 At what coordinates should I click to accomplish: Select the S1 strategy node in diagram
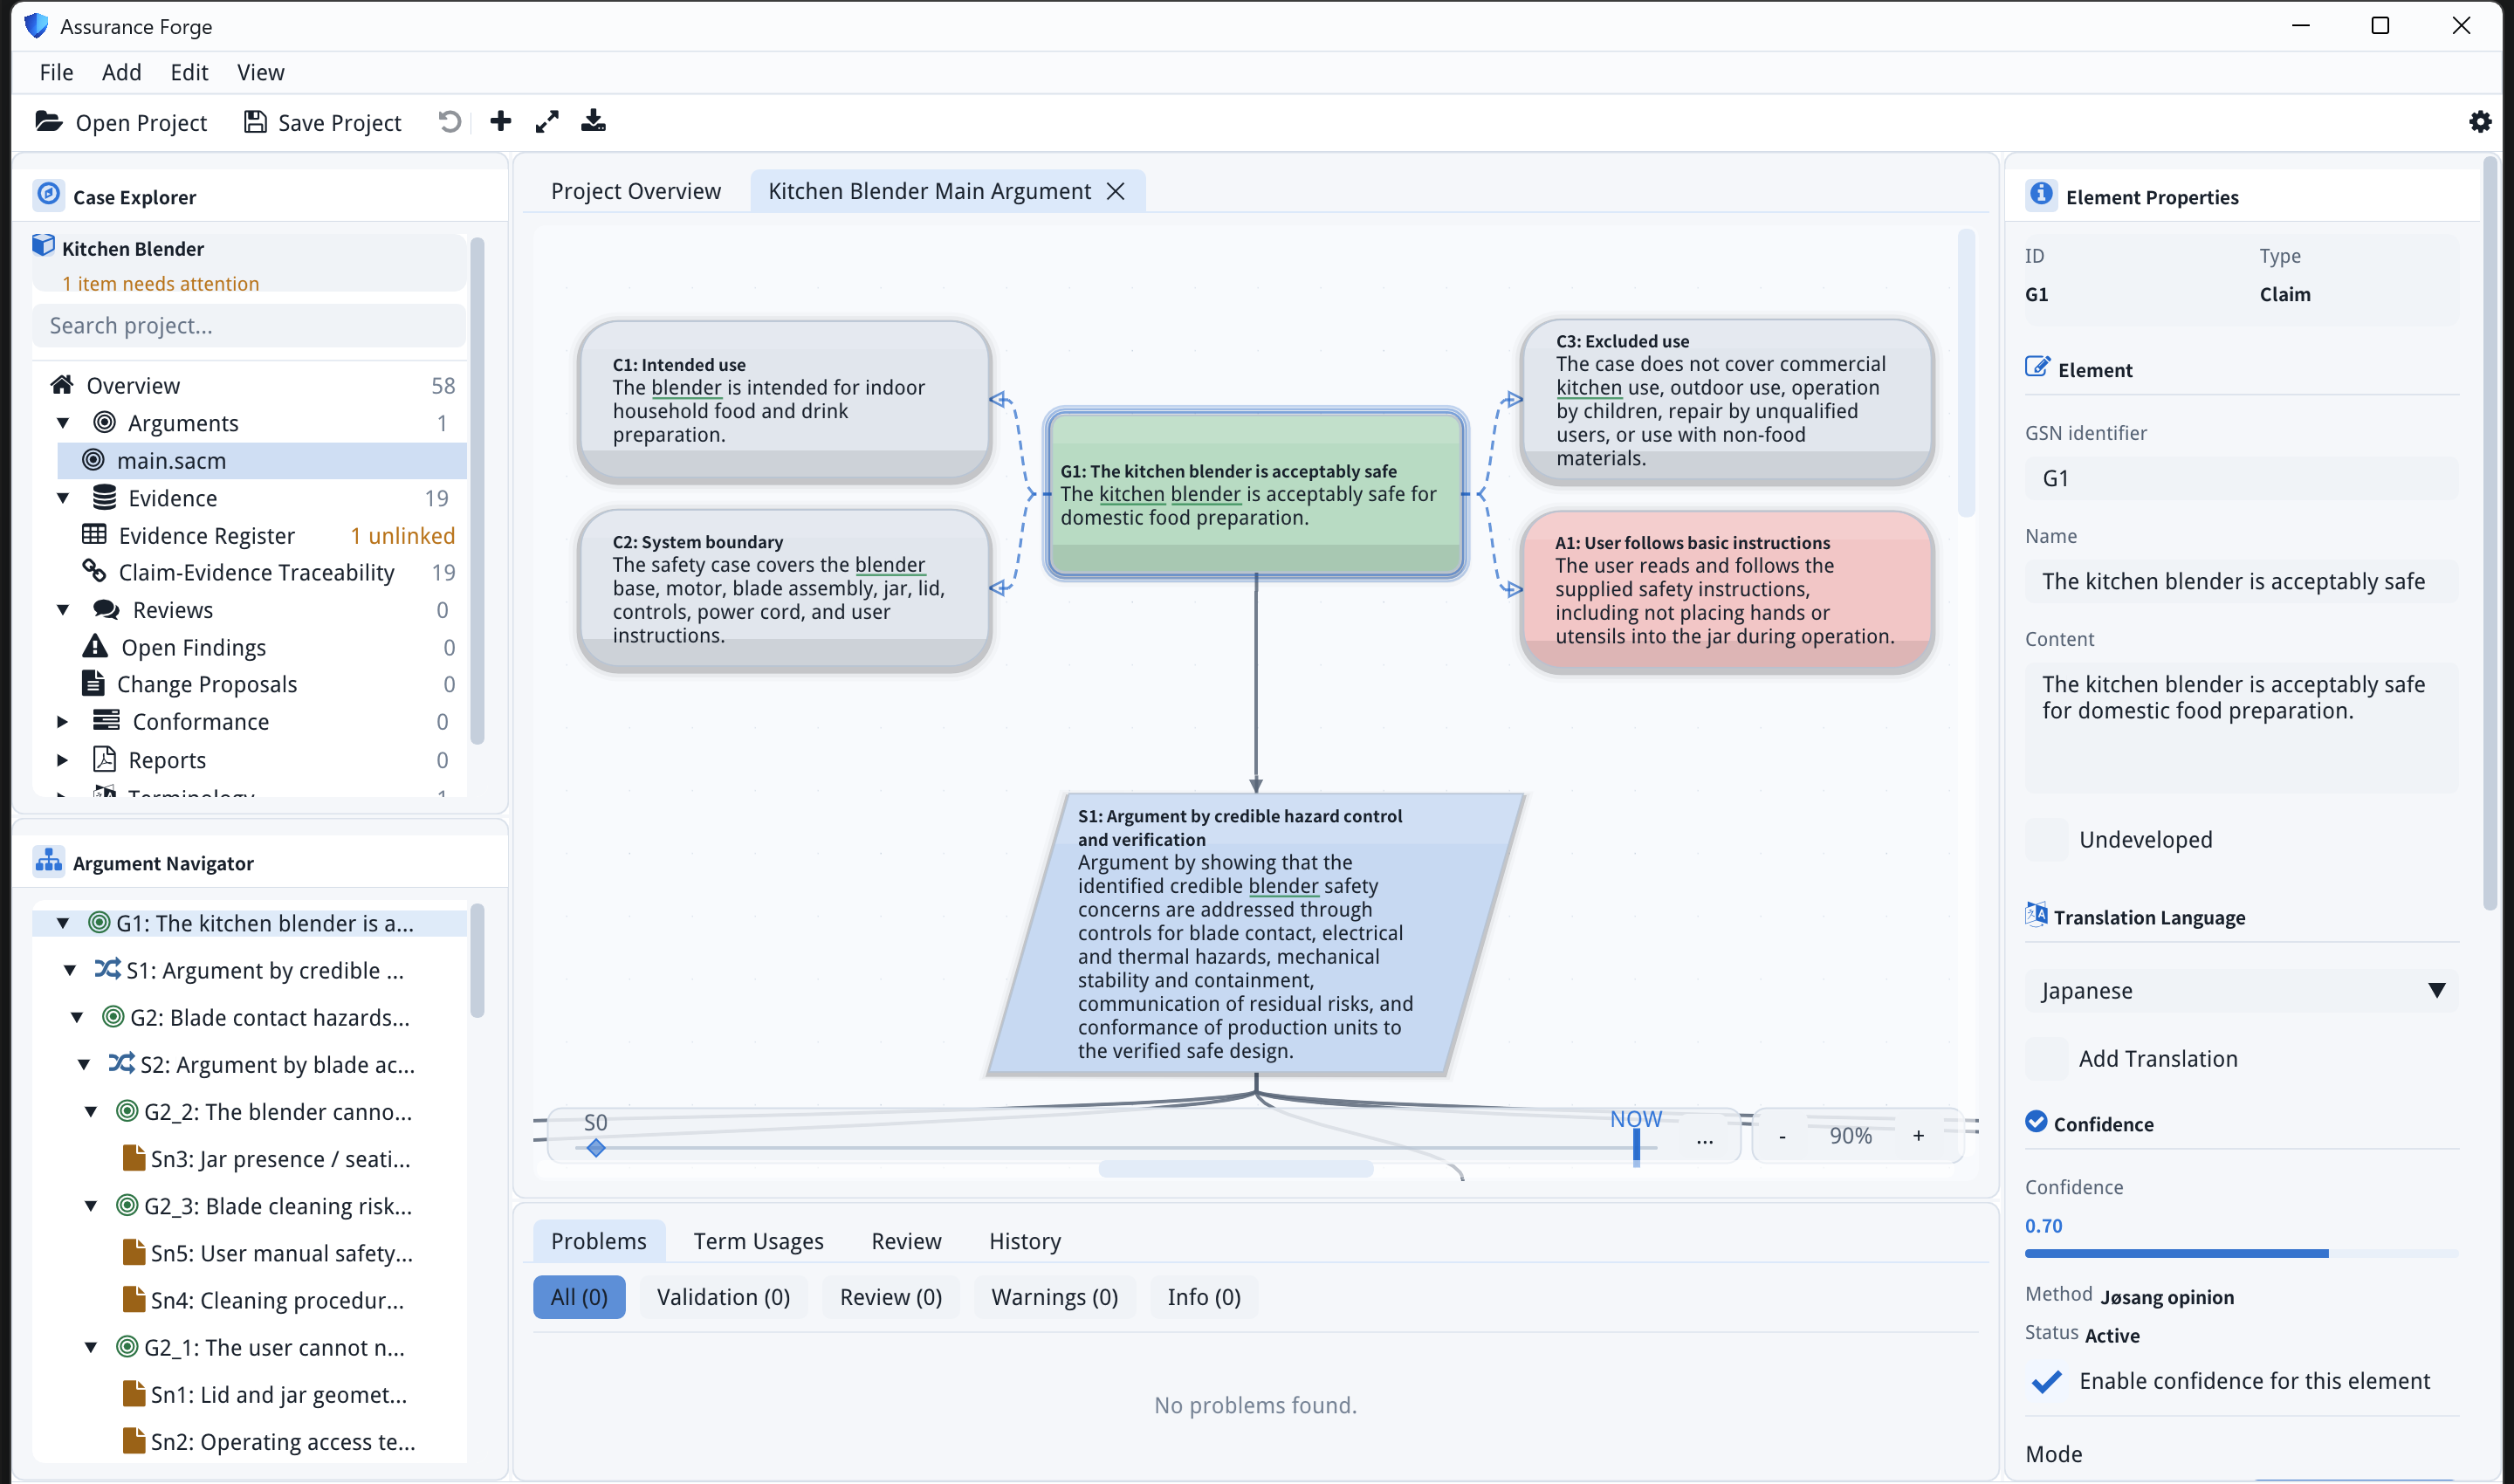[x=1255, y=933]
